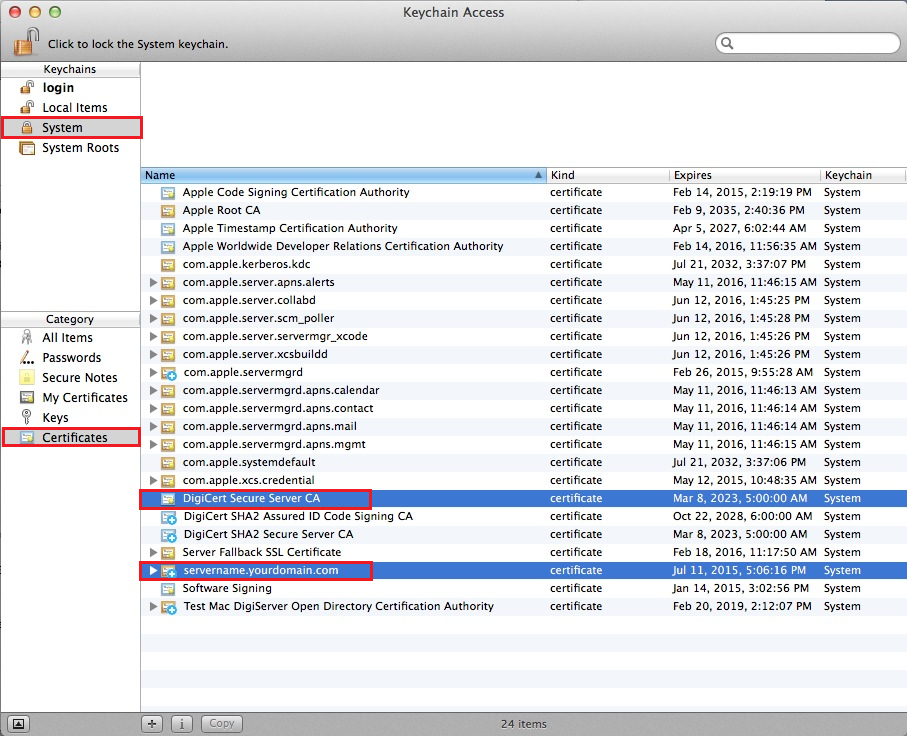Click the Server Fallback SSL Certificate icon
The image size is (907, 736).
[168, 553]
